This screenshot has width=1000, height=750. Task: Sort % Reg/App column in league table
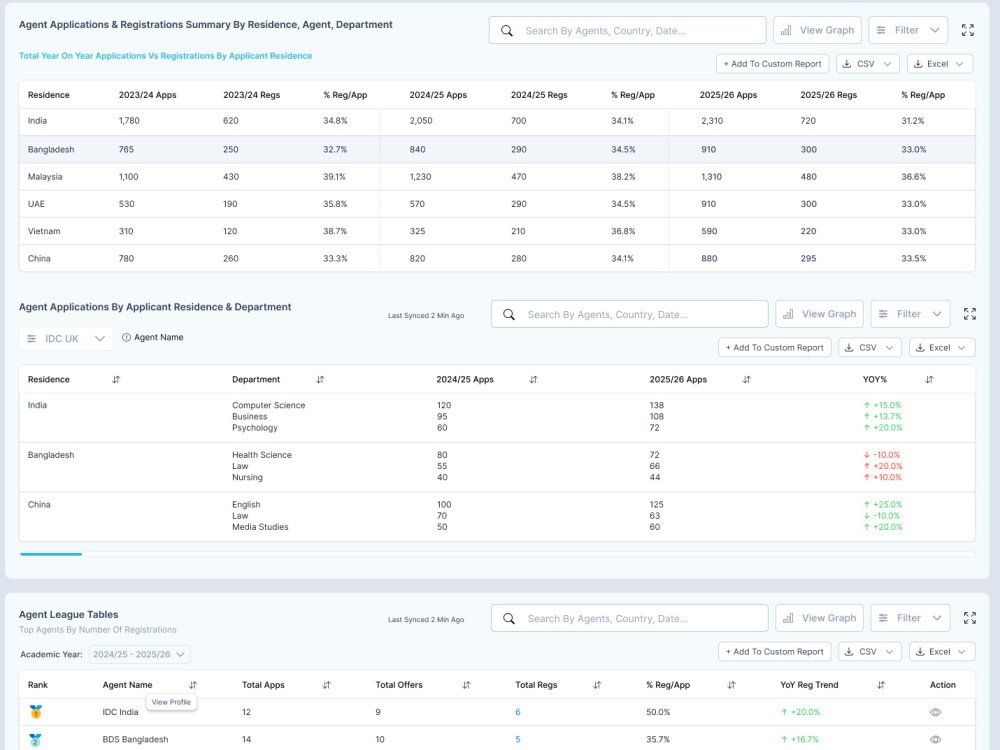(x=731, y=685)
